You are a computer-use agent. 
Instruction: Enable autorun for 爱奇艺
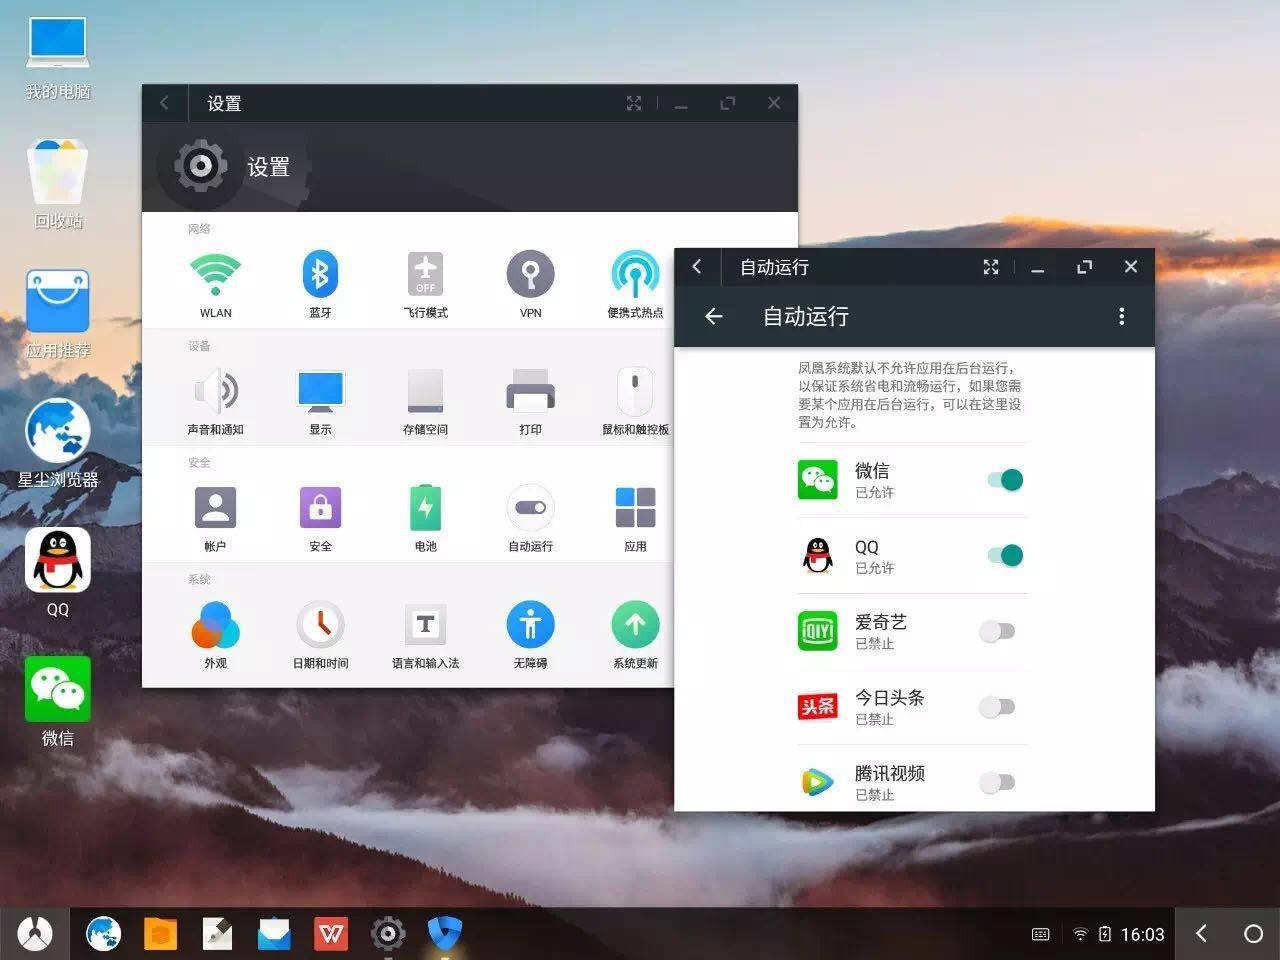click(997, 631)
